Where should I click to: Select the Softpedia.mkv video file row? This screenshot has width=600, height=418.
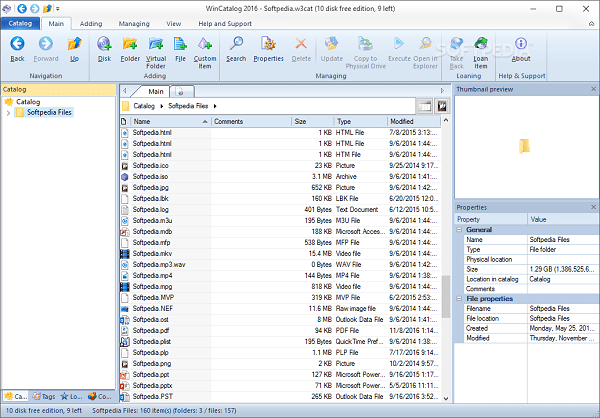tap(280, 253)
